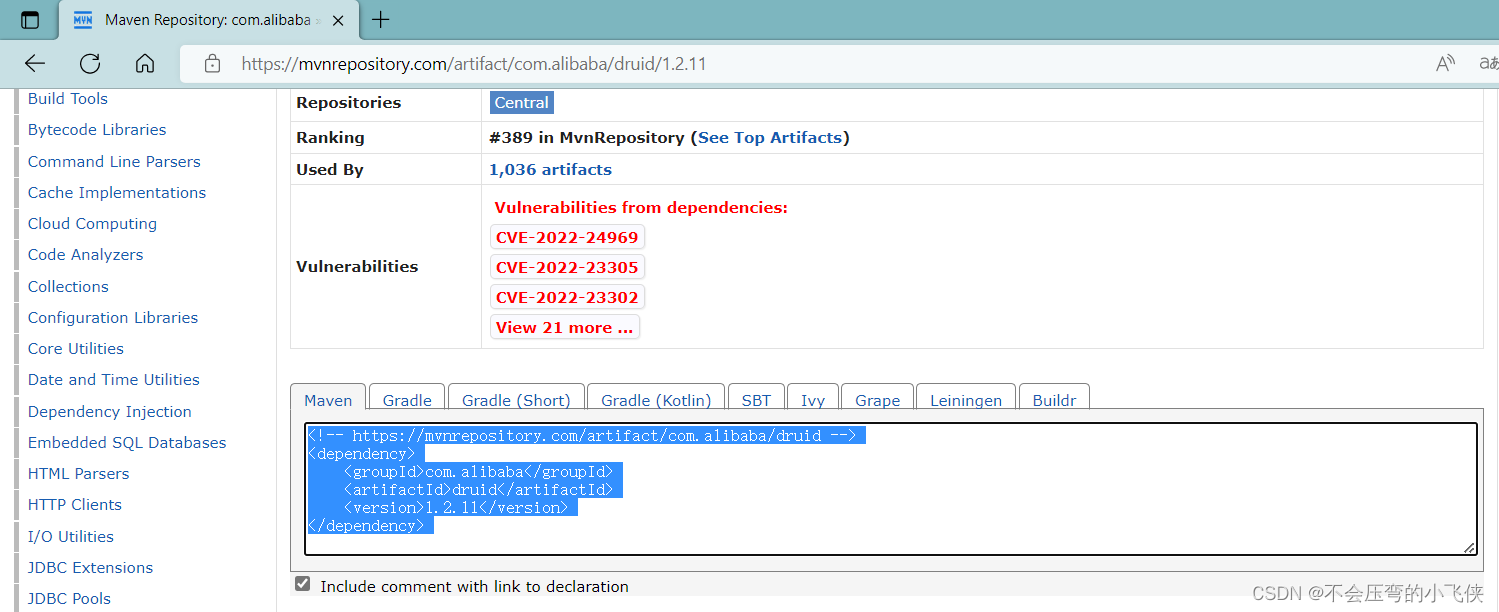Switch to the Ivy tab

coord(813,399)
